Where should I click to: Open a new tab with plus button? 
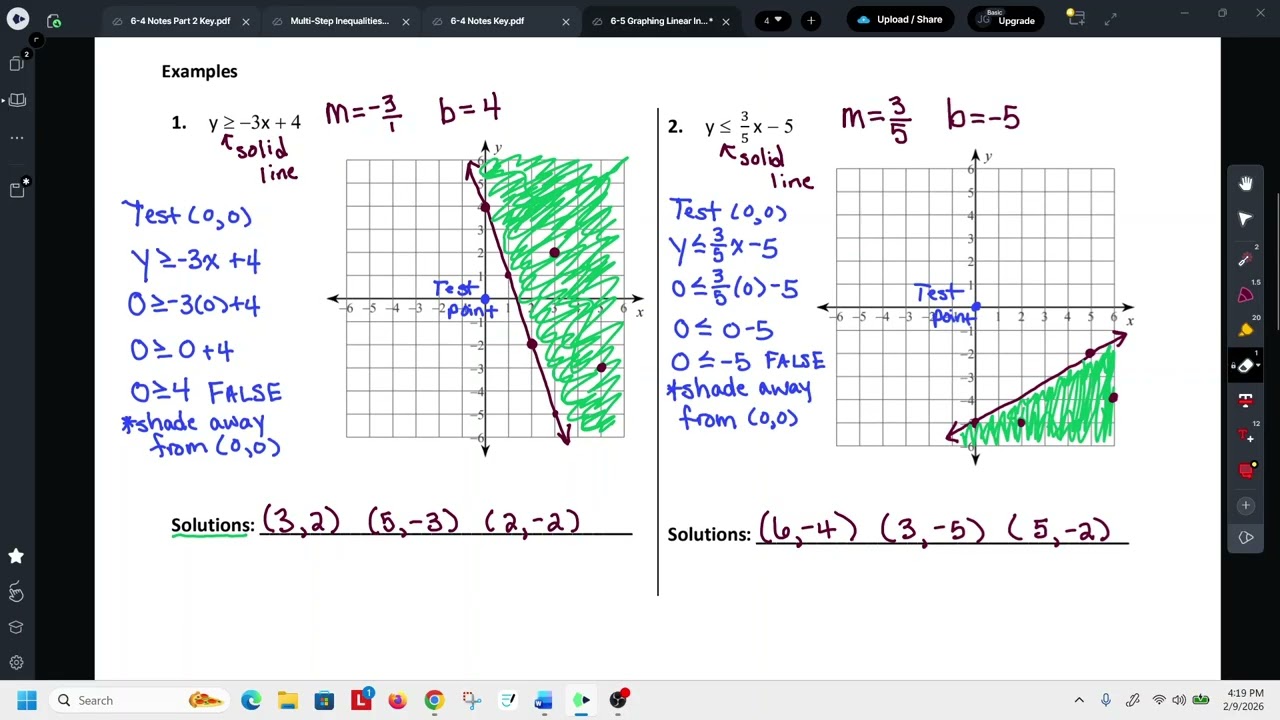[811, 20]
